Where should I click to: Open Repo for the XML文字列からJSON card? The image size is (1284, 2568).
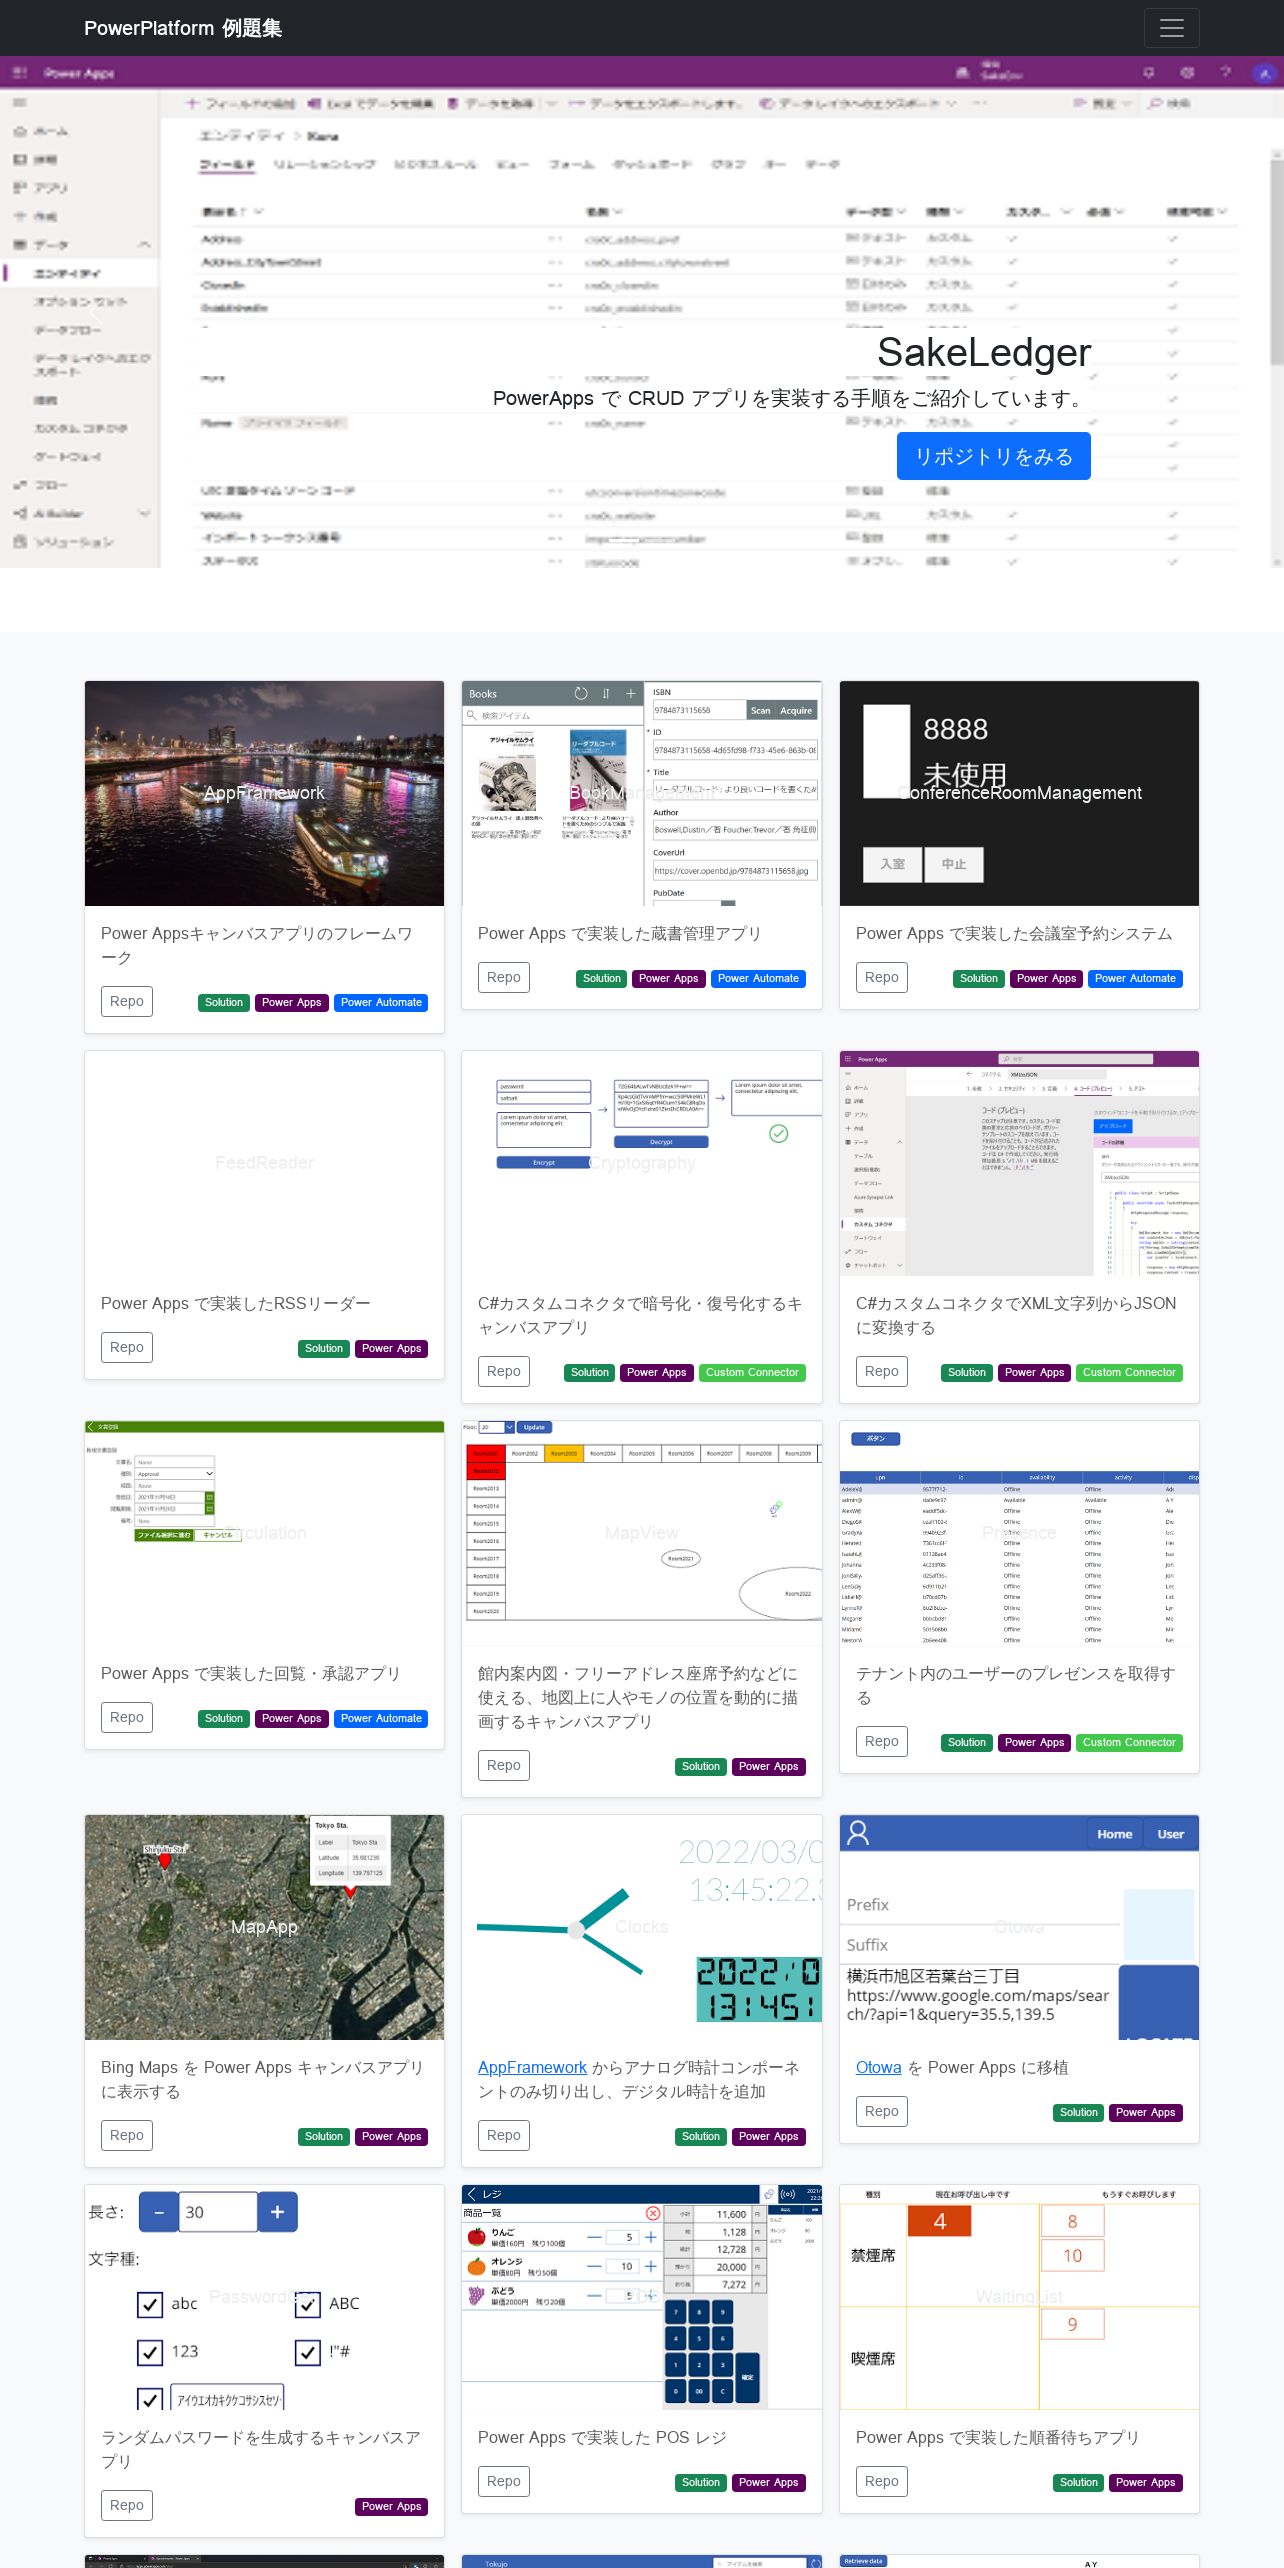click(x=882, y=1371)
